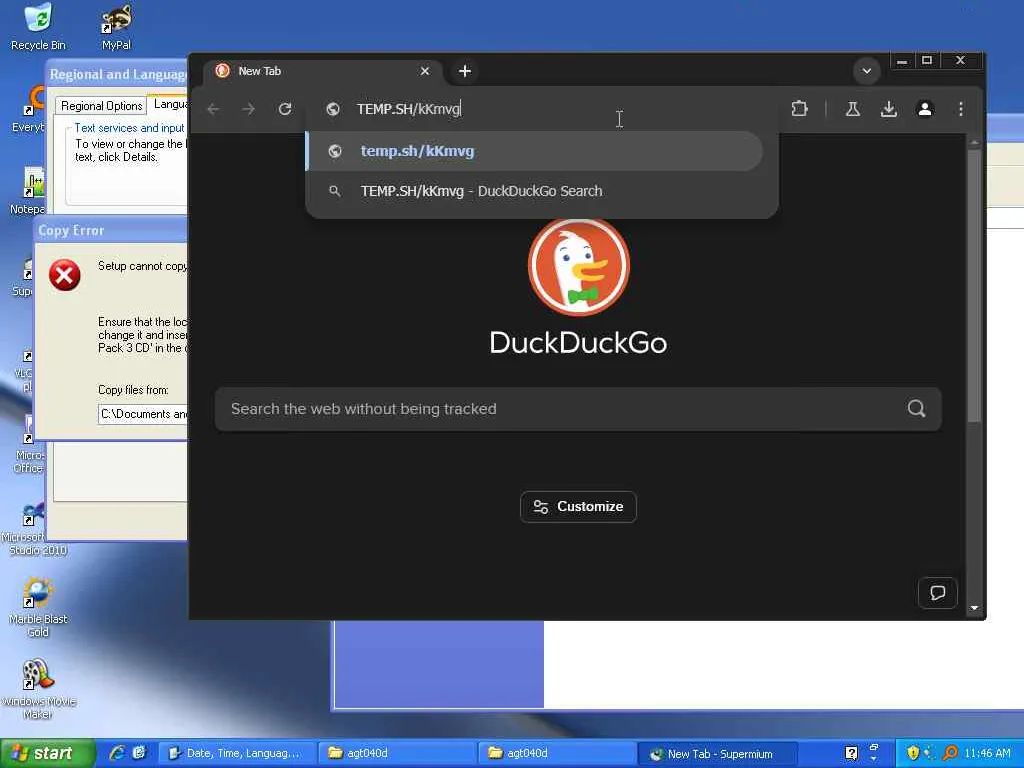
Task: Select temp.sh/kKmvg URL suggestion
Action: [534, 151]
